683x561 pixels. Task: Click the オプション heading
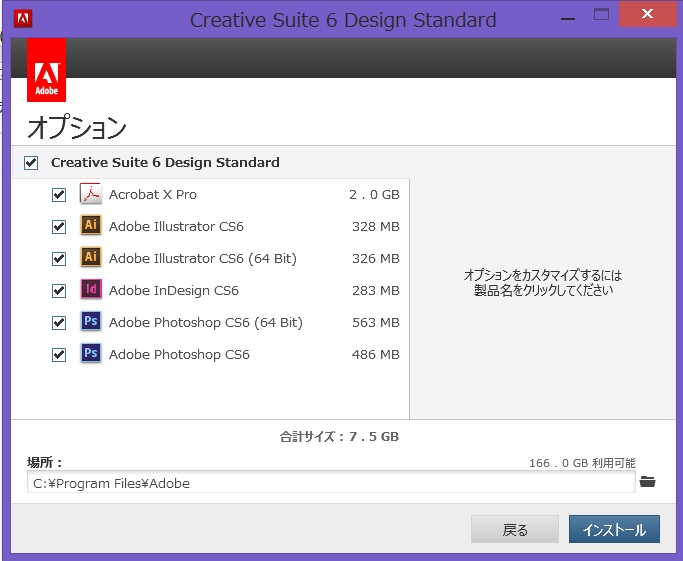77,127
